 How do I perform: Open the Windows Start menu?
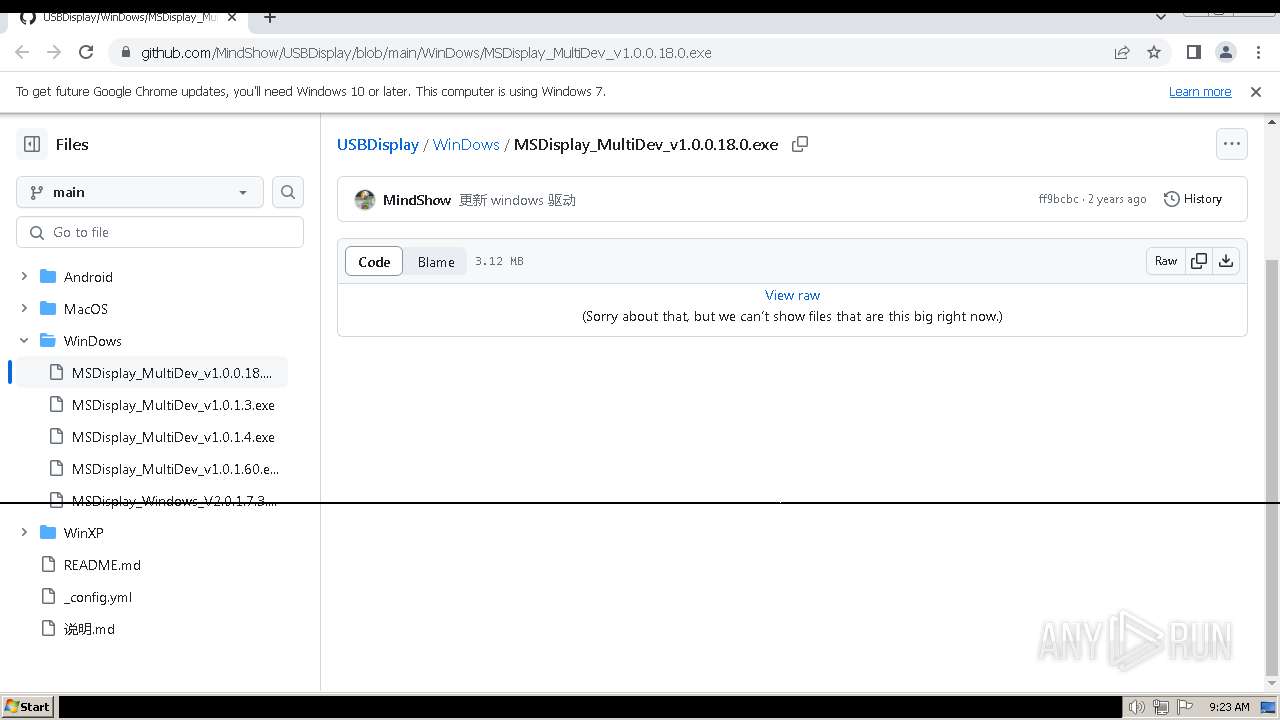click(27, 706)
